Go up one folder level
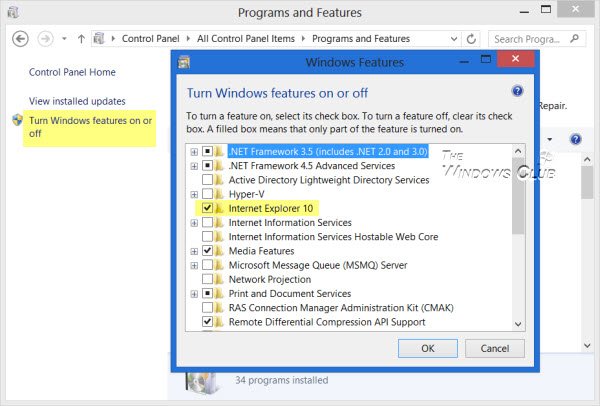The height and width of the screenshot is (406, 600). 81,39
